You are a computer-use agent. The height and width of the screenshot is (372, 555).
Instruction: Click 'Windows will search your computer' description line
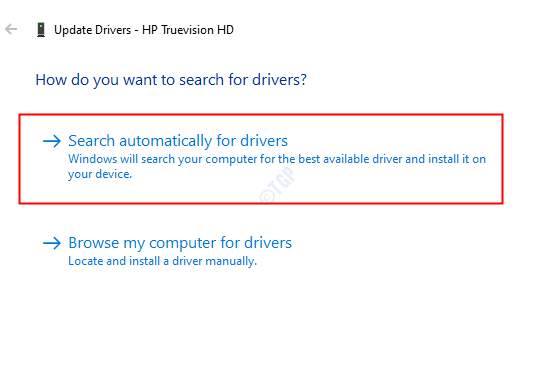[x=277, y=159]
